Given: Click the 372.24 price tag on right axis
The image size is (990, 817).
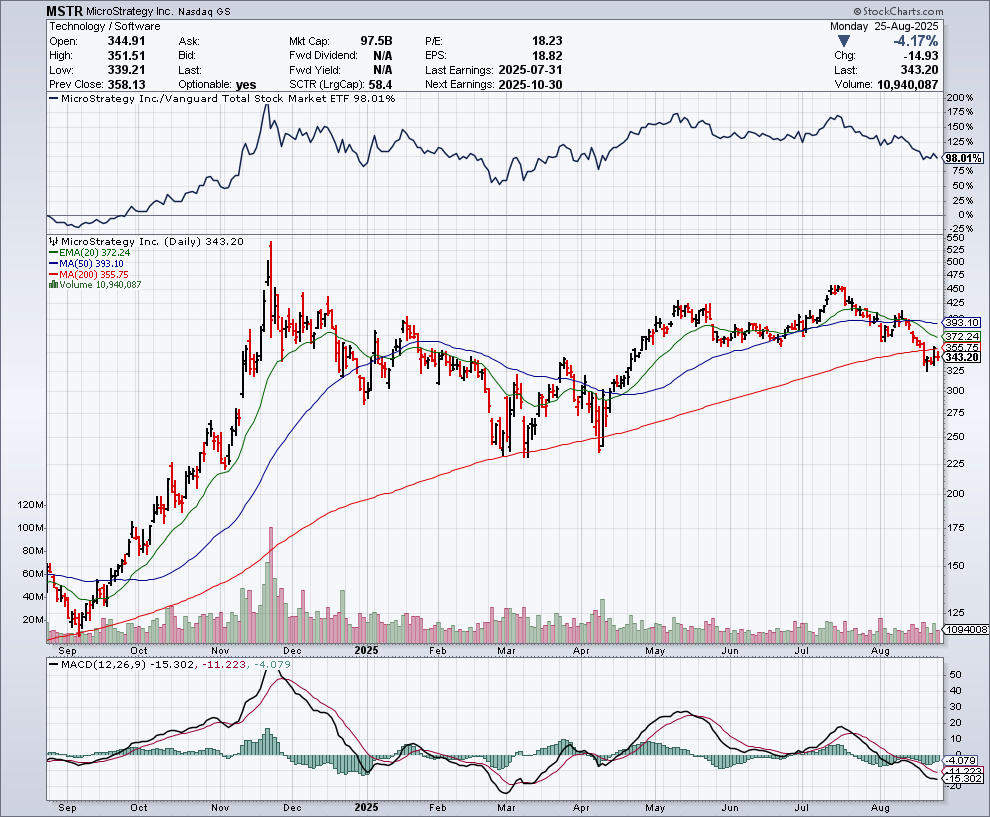Looking at the screenshot, I should 963,337.
